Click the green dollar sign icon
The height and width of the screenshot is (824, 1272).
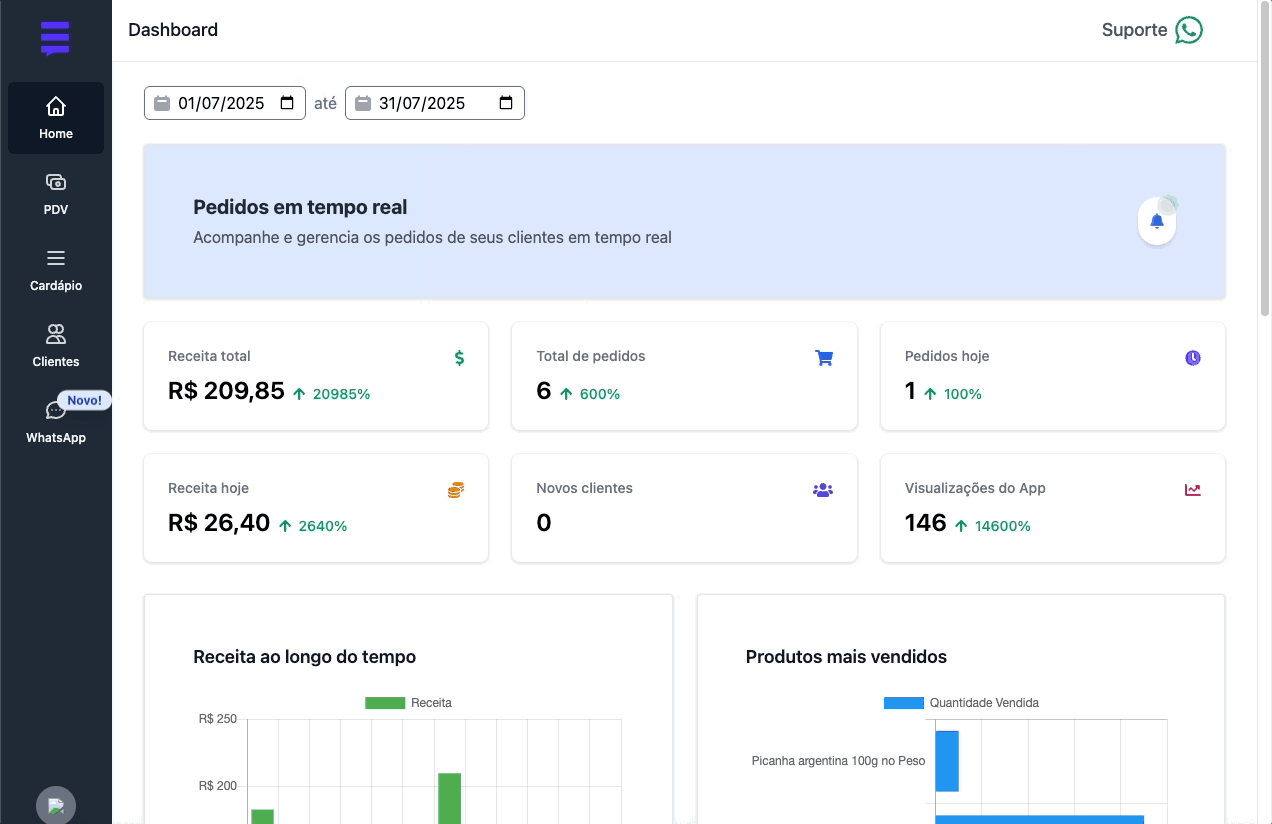coord(459,358)
